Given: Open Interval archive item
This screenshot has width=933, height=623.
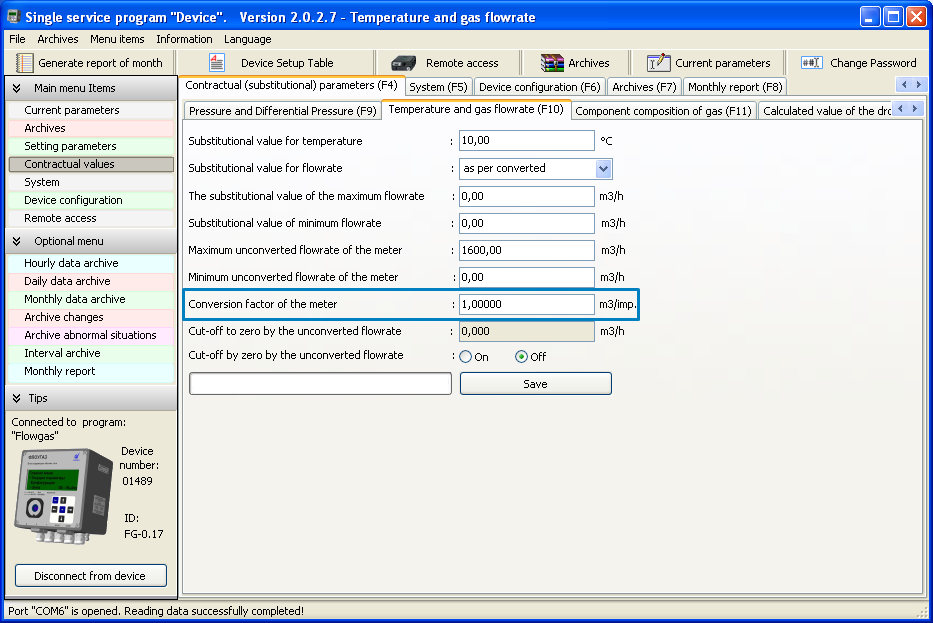Looking at the screenshot, I should pos(91,353).
